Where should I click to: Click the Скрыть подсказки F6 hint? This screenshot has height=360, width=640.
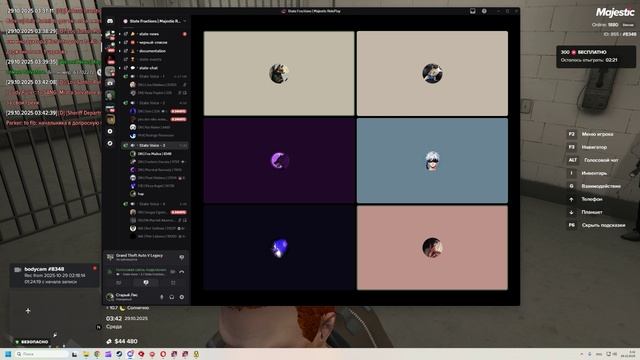pos(597,225)
